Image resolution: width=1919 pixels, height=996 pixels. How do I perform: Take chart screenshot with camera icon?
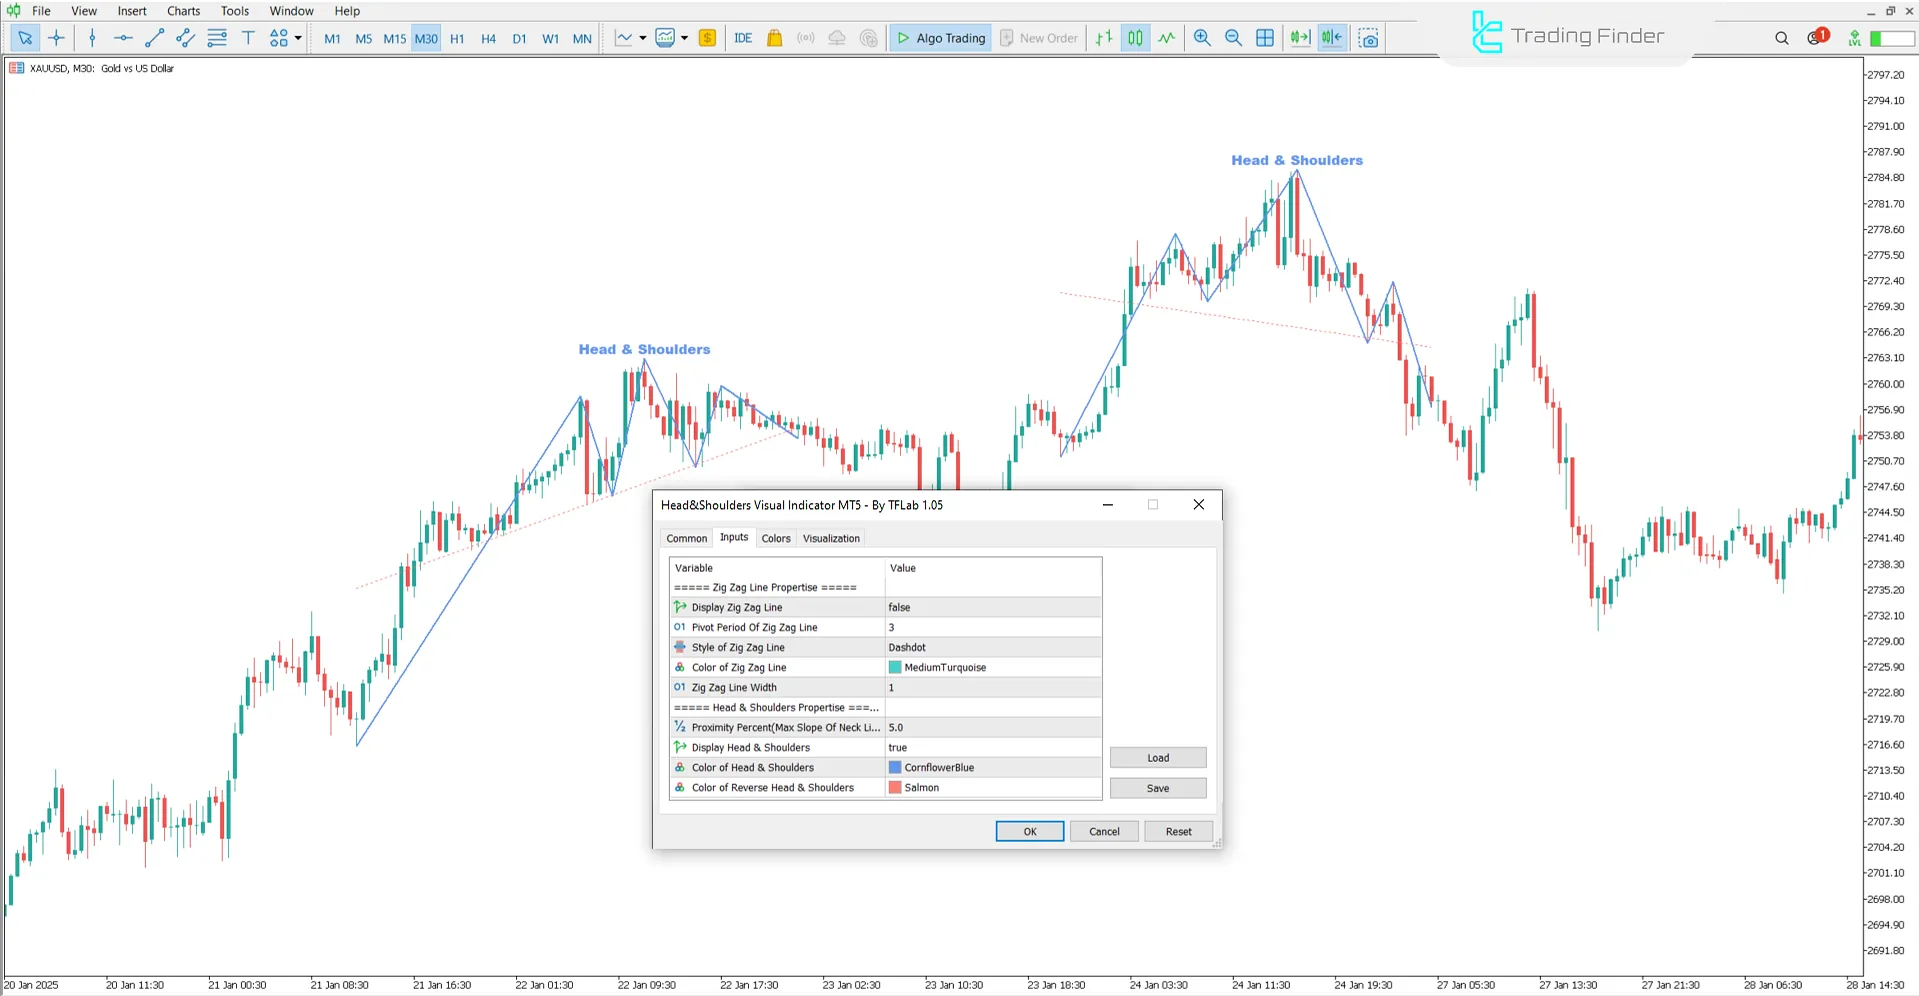coord(1369,38)
